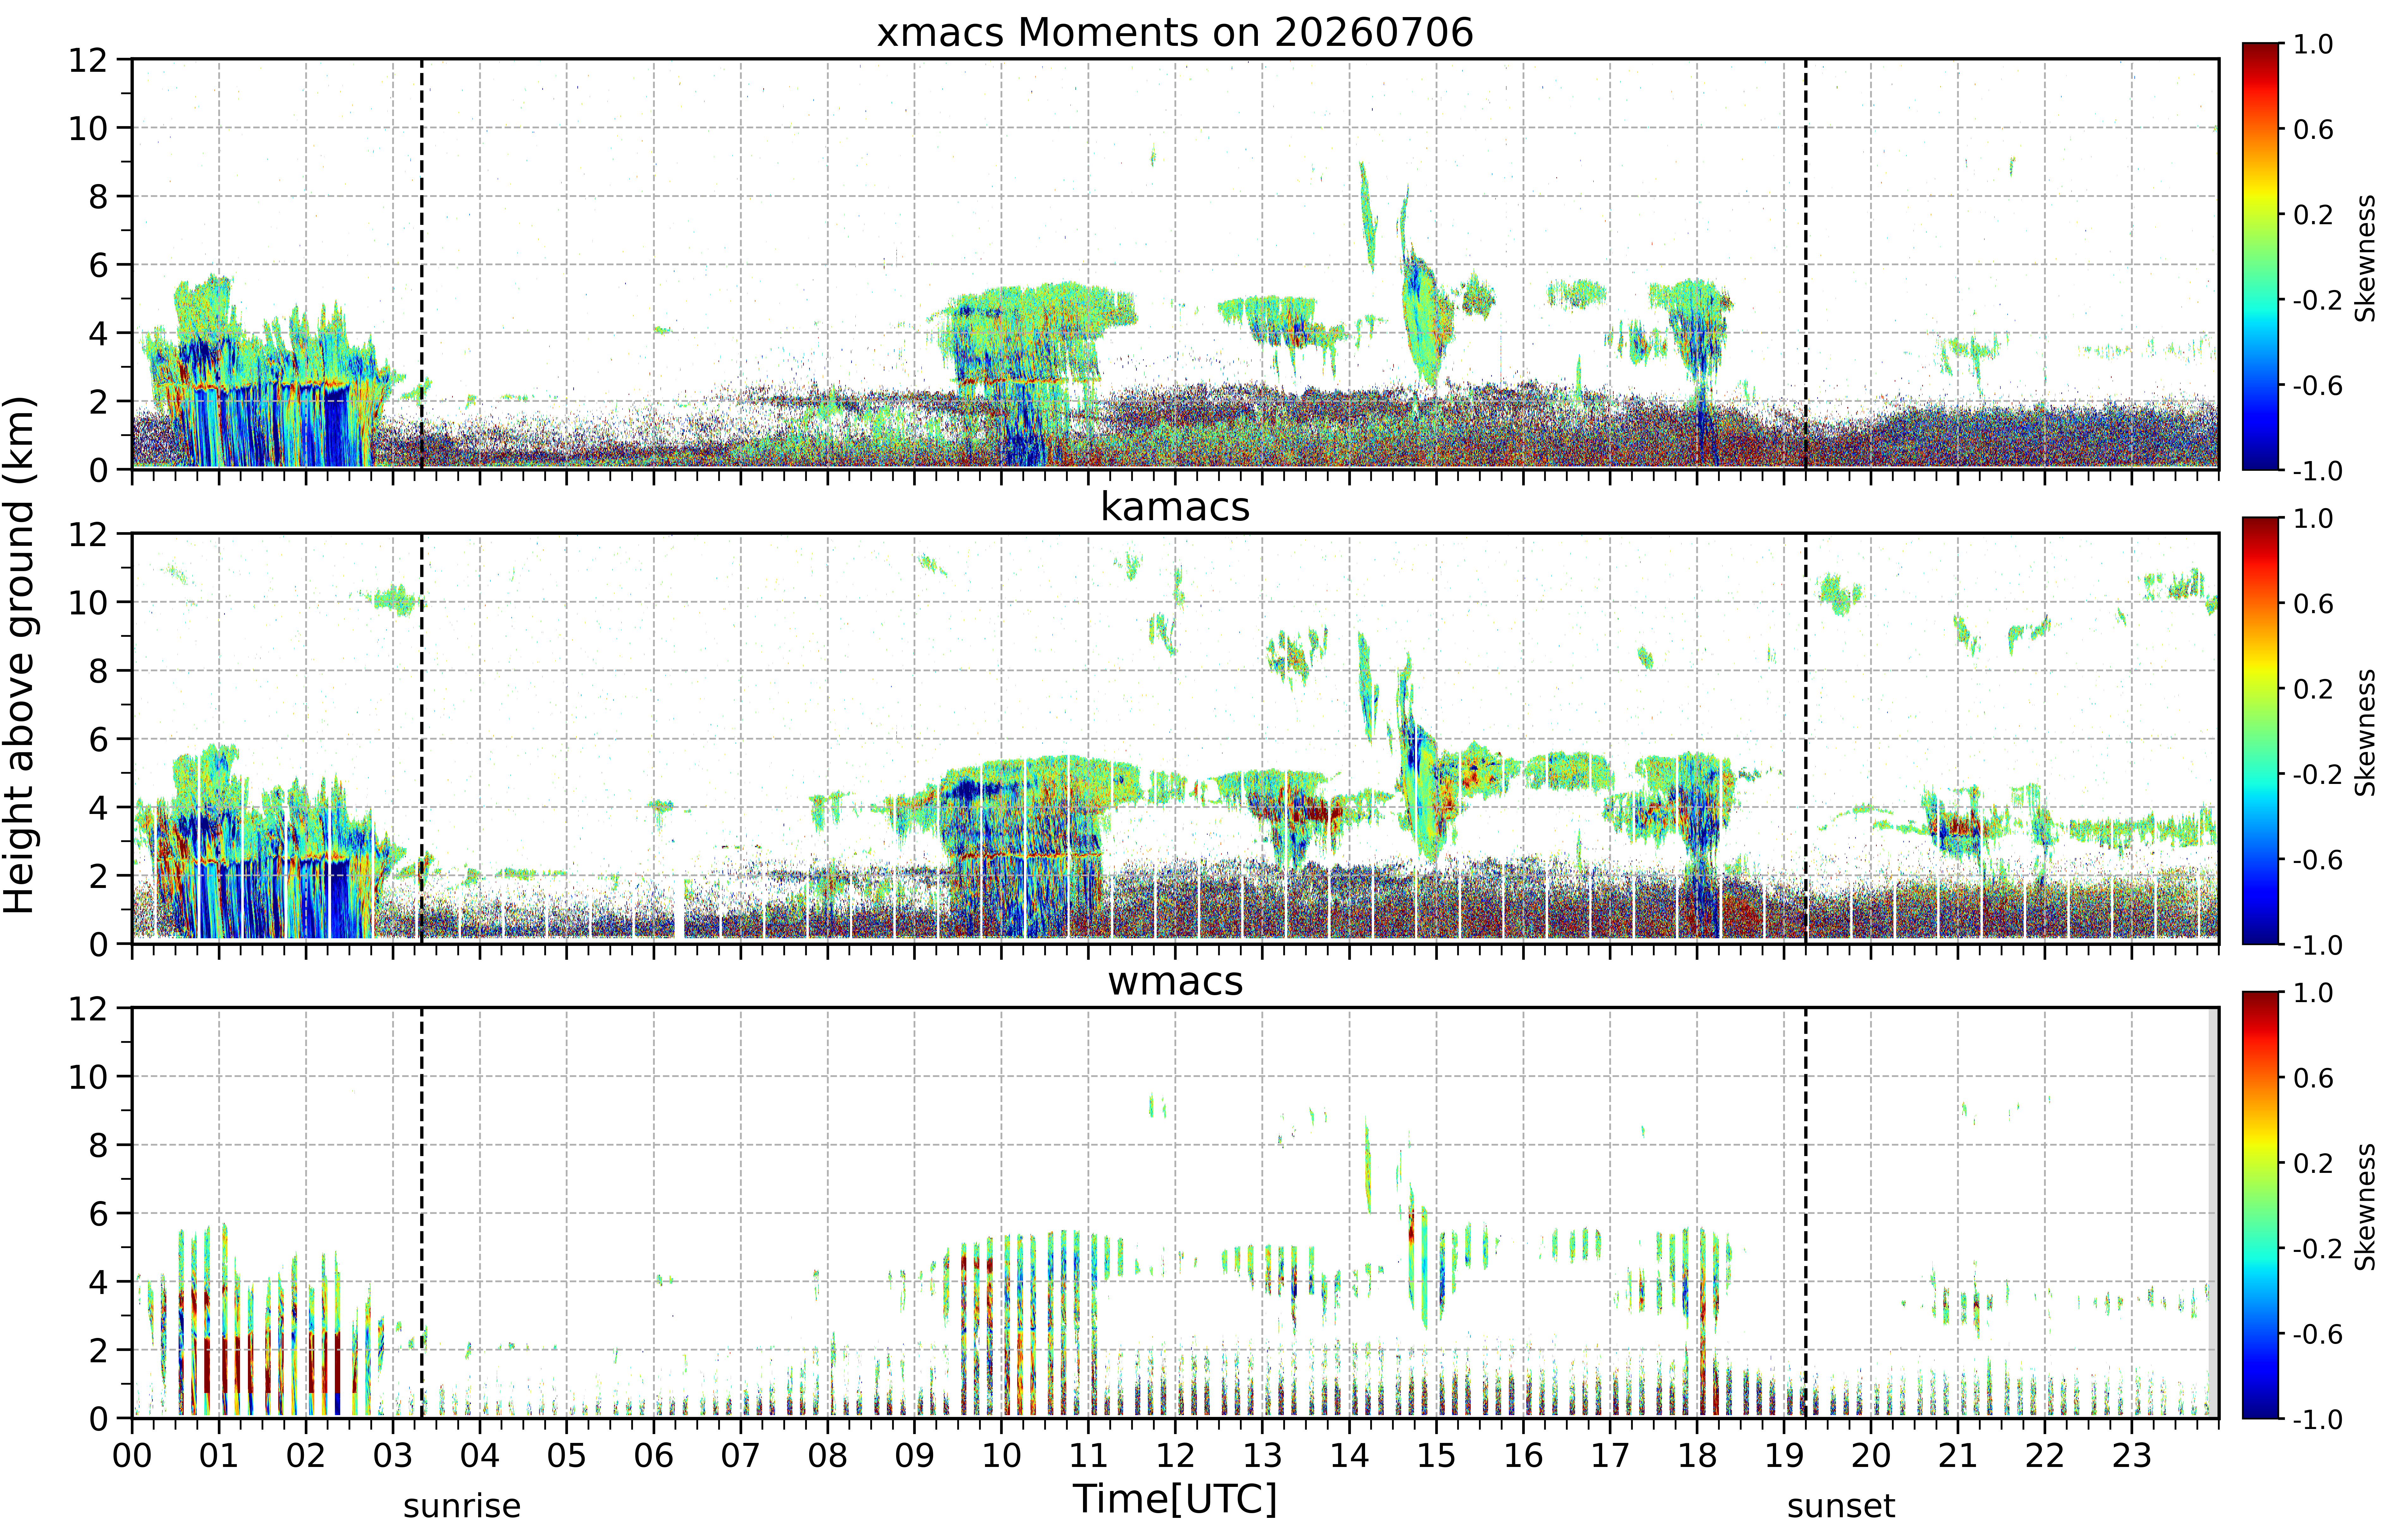
Task: Click the sunset dashed line in wmacs panel
Action: coord(1806,1213)
